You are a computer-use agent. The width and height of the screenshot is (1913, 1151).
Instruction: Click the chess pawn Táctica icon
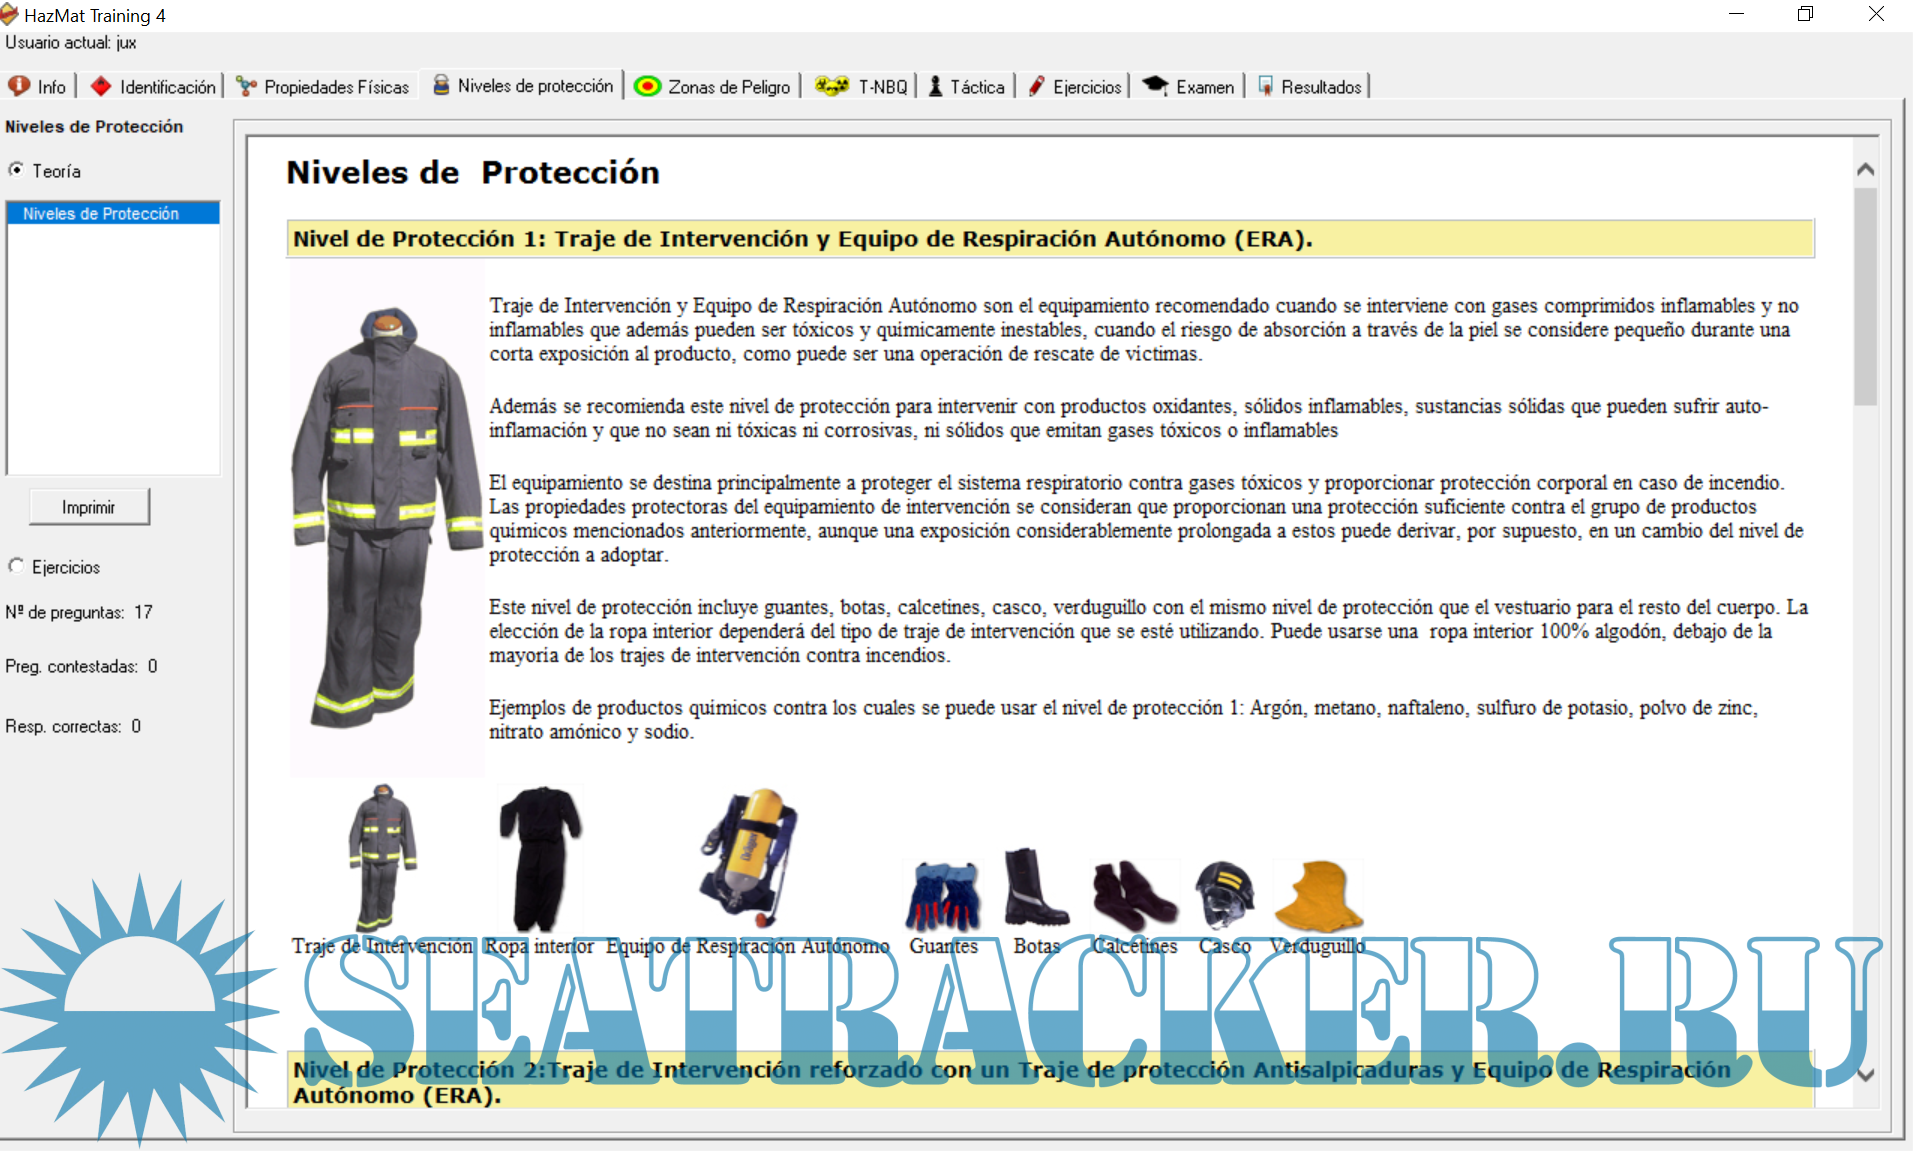click(935, 87)
